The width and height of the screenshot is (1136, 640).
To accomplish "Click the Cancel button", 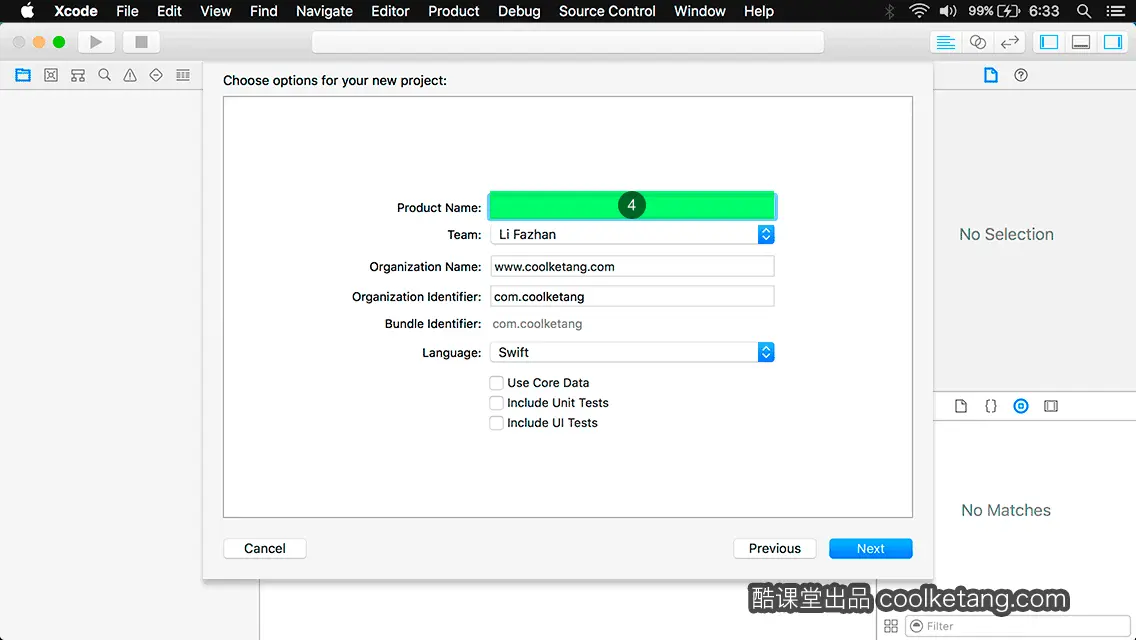I will 264,549.
